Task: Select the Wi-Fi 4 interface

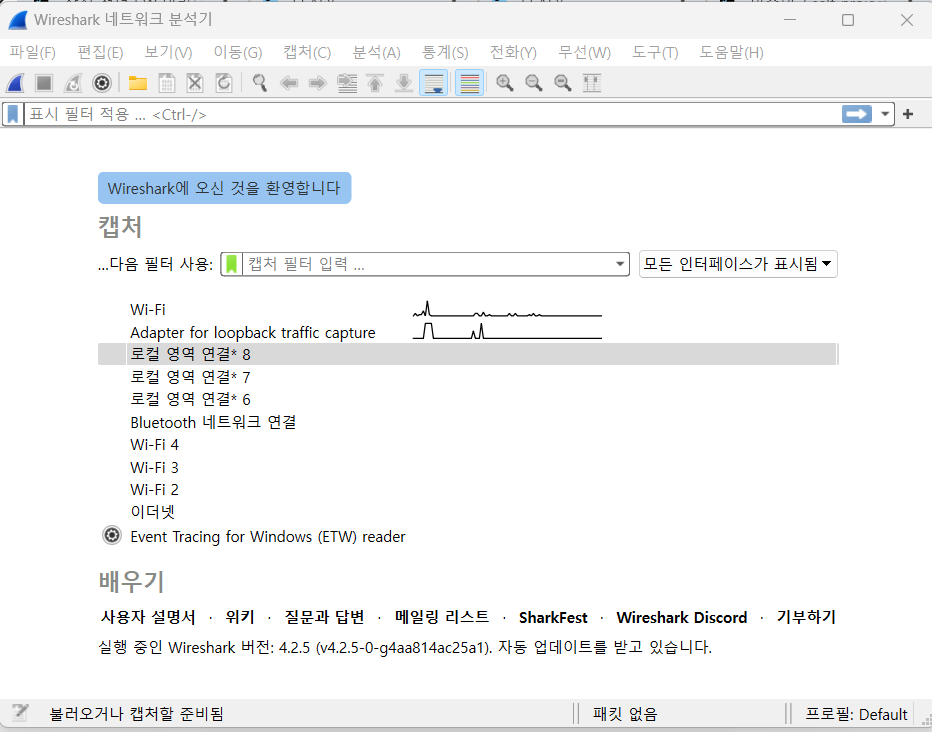Action: pyautogui.click(x=468, y=444)
